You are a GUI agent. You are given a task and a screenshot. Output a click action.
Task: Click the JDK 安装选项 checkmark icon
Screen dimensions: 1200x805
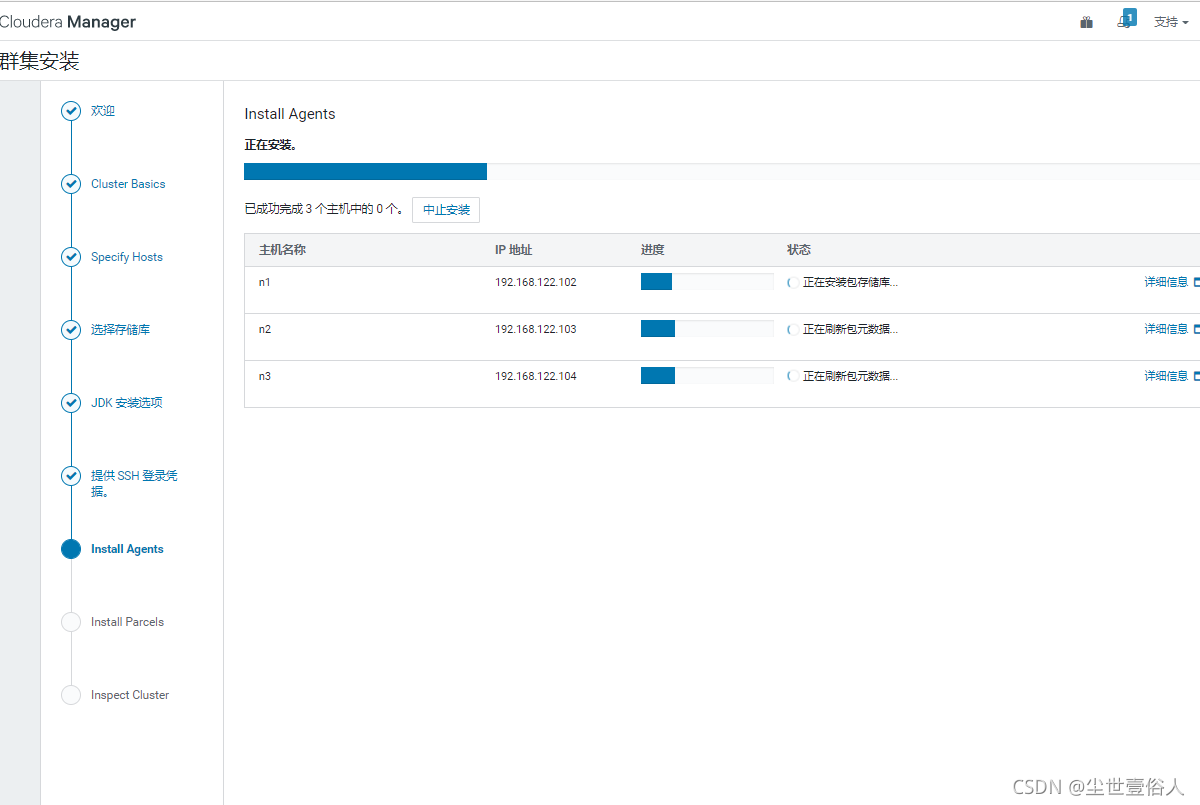(71, 403)
